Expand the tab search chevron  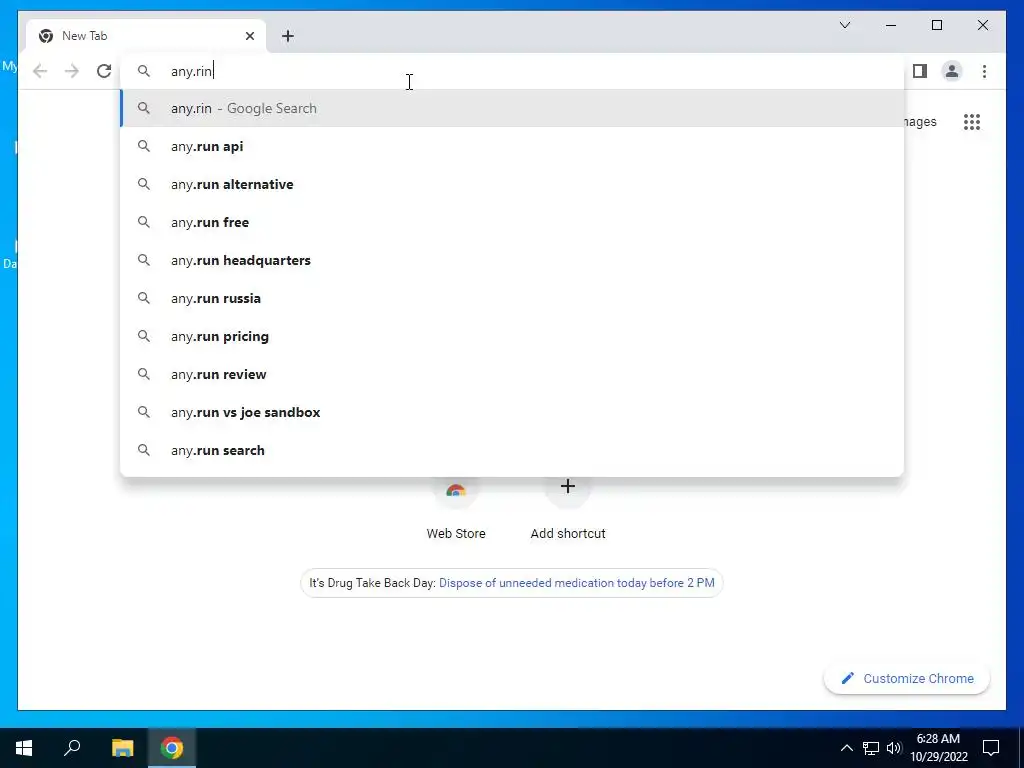tap(844, 25)
